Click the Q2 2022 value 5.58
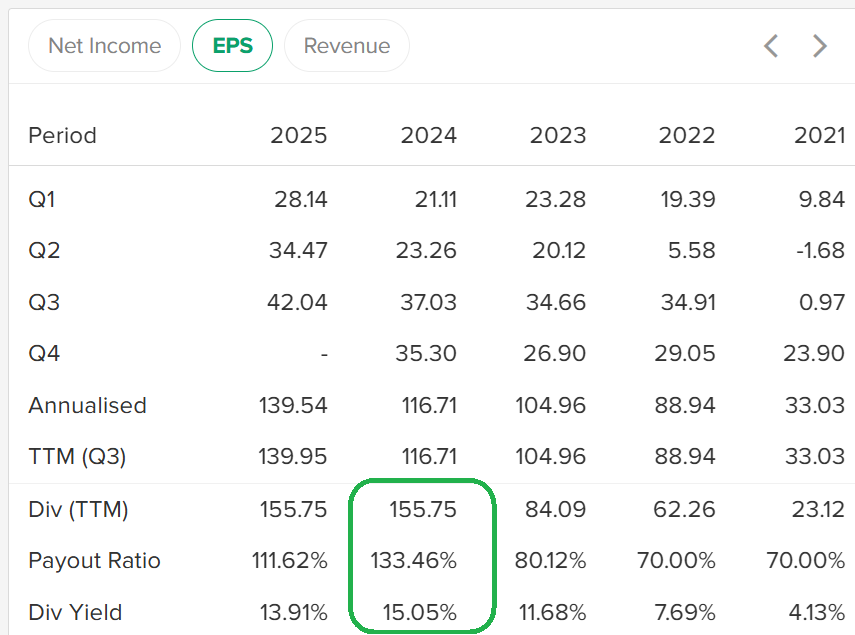Viewport: 855px width, 635px height. coord(691,251)
